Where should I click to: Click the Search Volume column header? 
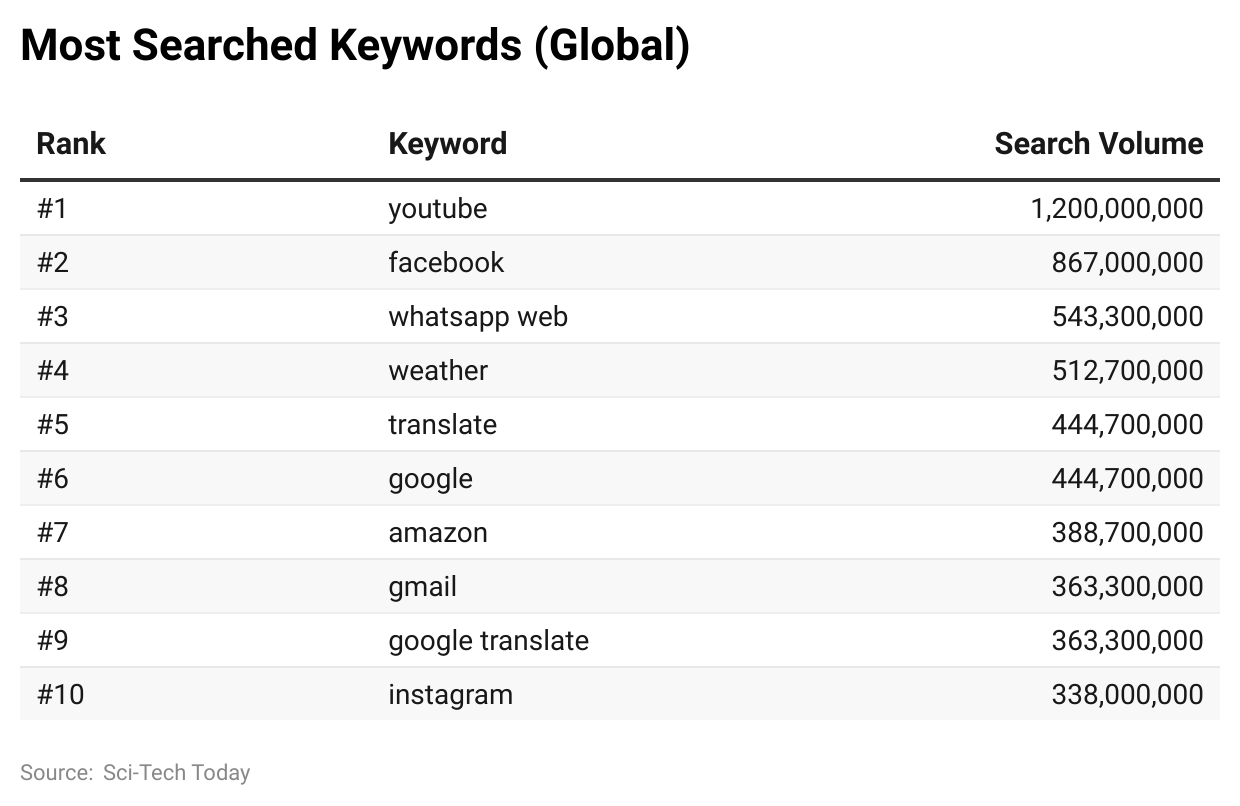(x=1098, y=144)
